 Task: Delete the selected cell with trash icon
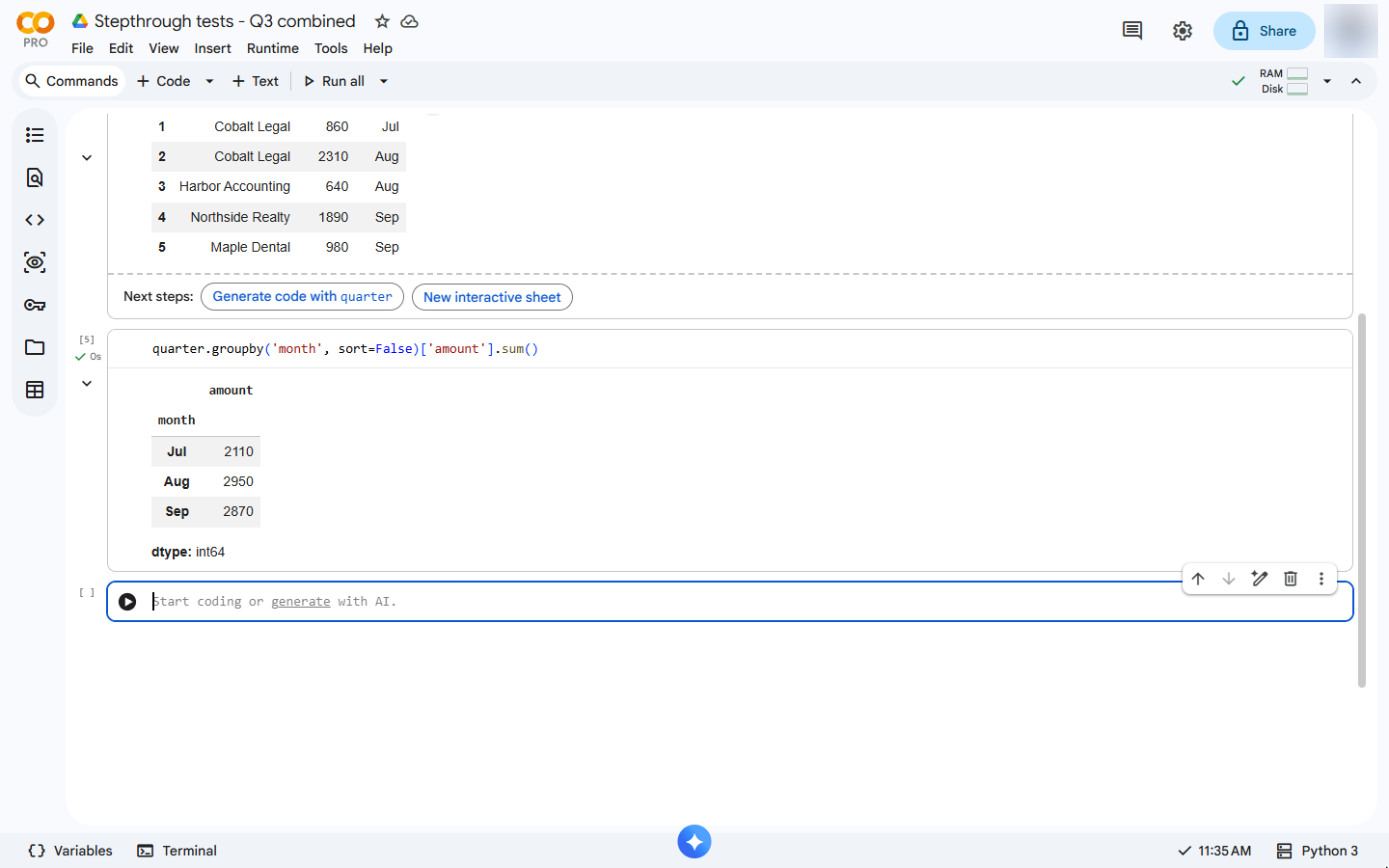(1291, 578)
